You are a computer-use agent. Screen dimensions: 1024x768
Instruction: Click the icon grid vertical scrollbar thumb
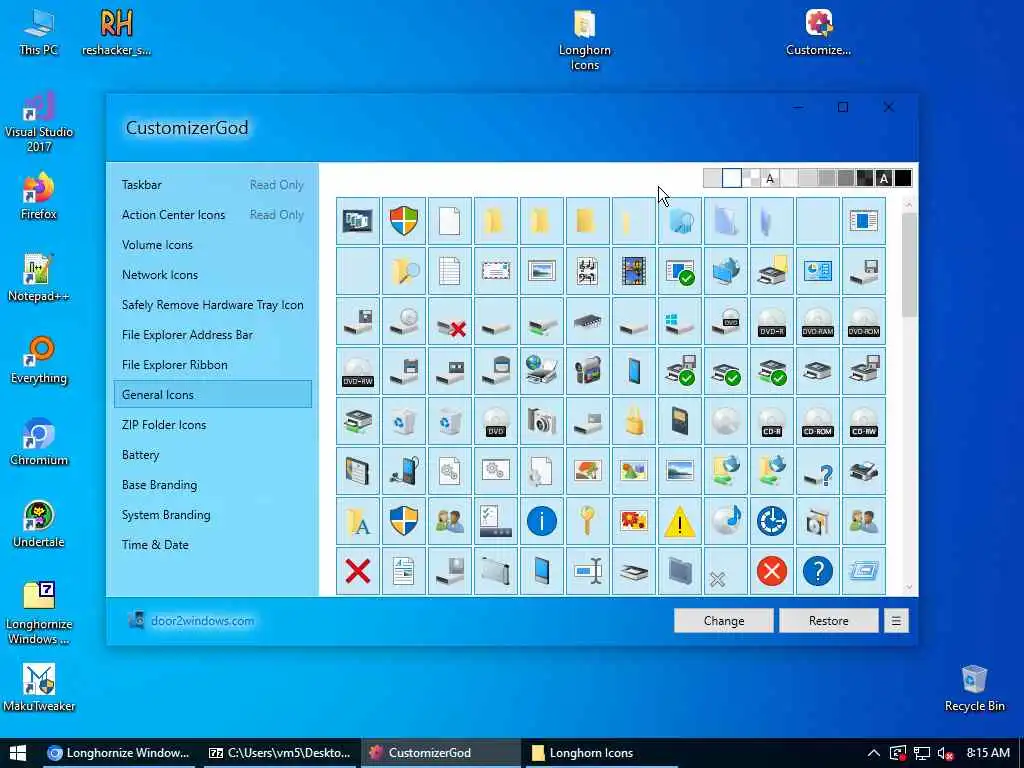908,264
